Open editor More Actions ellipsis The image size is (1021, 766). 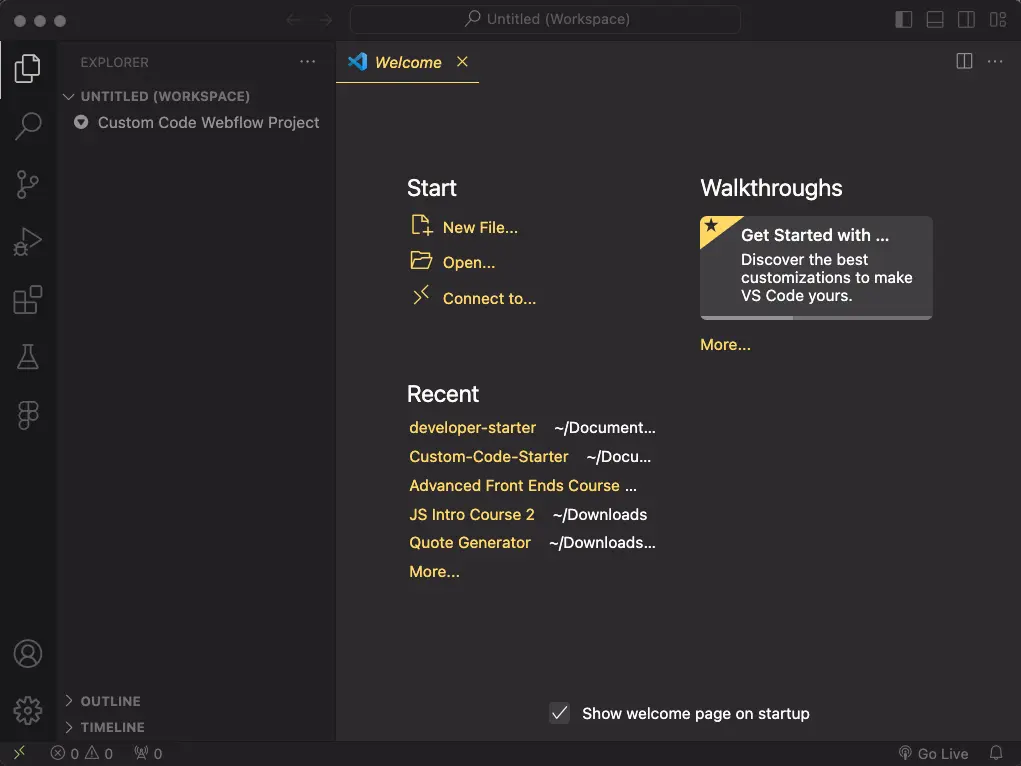[995, 61]
